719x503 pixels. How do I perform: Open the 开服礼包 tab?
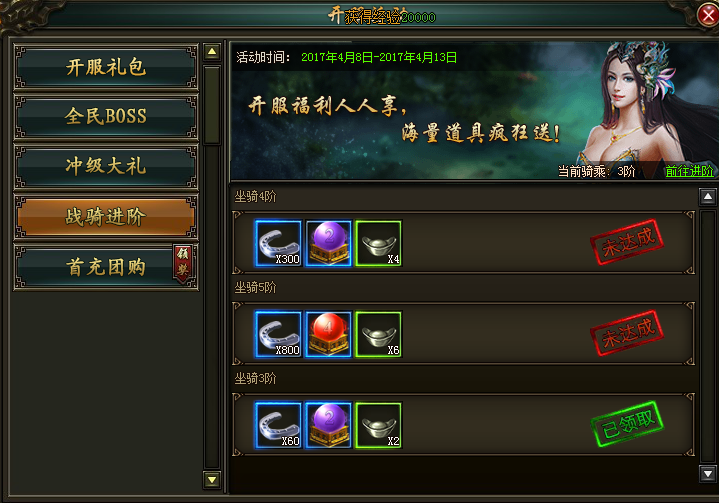106,67
